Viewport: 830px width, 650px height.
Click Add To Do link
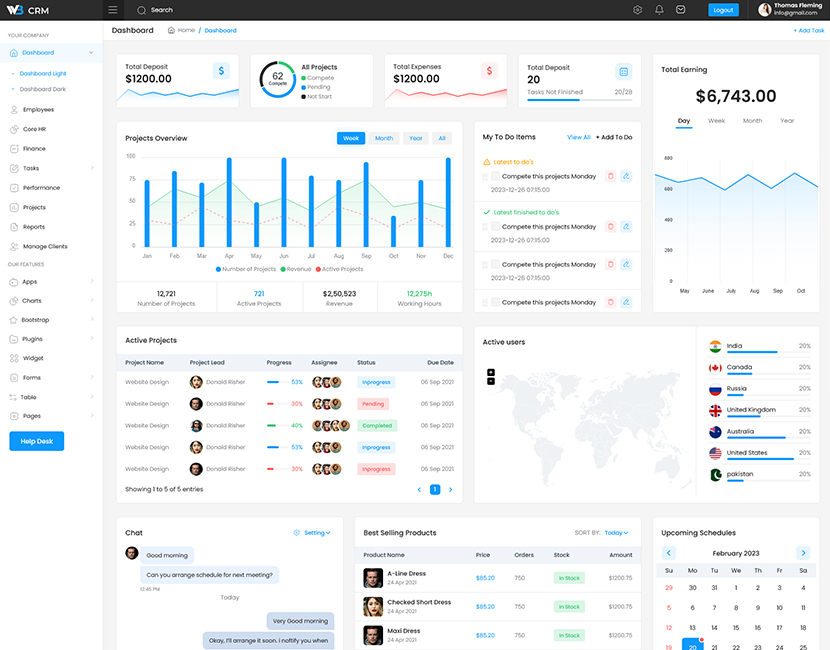[x=614, y=137]
